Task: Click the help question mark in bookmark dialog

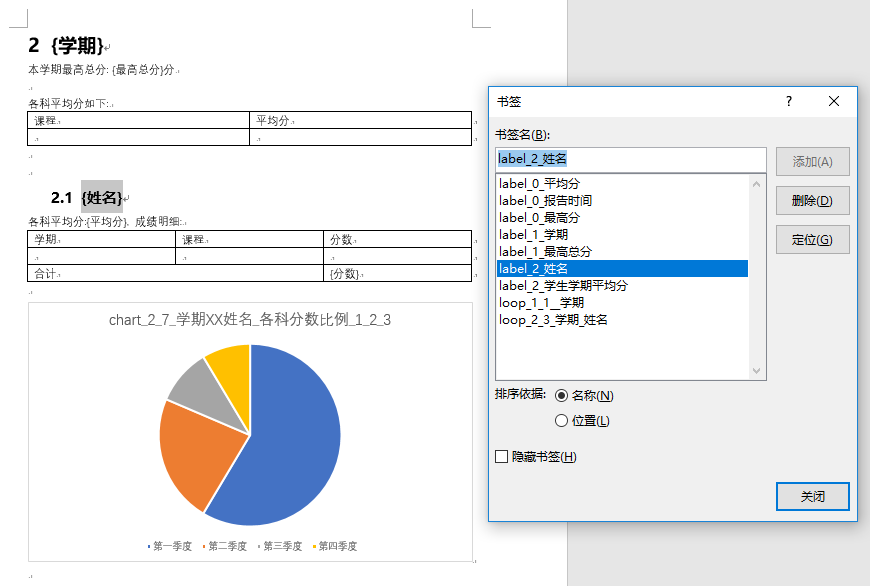Action: pos(788,101)
